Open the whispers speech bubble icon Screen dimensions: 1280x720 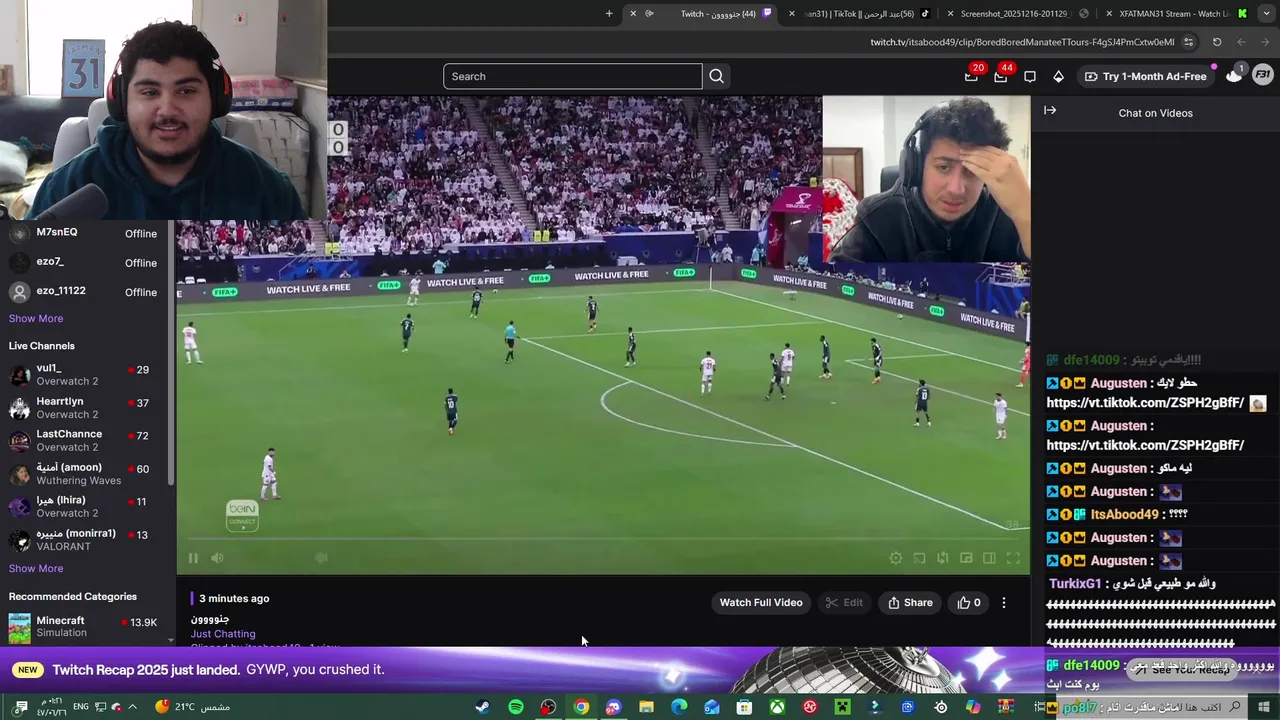click(1030, 76)
